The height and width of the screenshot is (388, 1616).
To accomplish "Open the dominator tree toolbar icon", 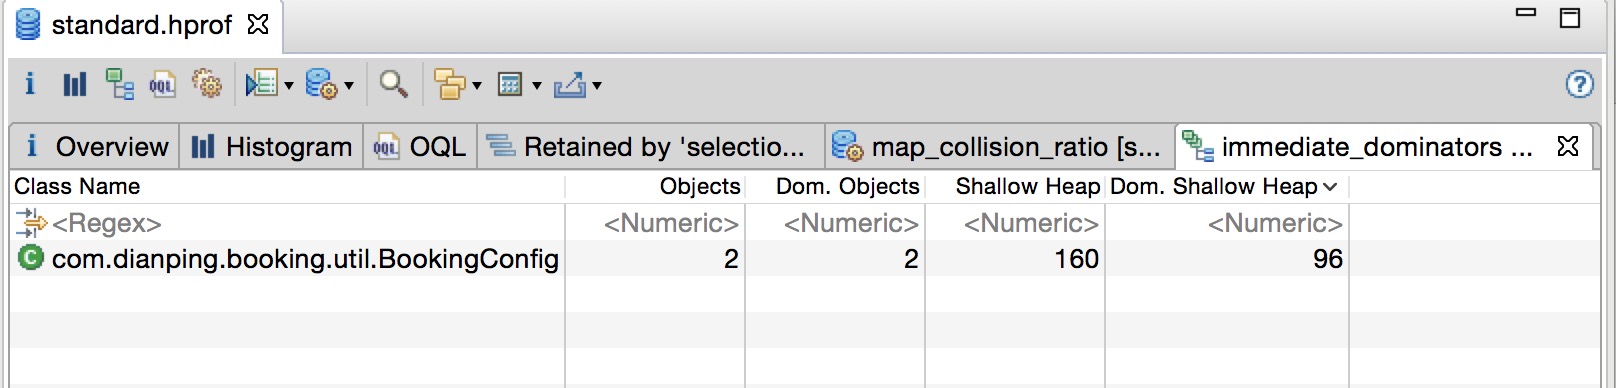I will click(x=120, y=85).
